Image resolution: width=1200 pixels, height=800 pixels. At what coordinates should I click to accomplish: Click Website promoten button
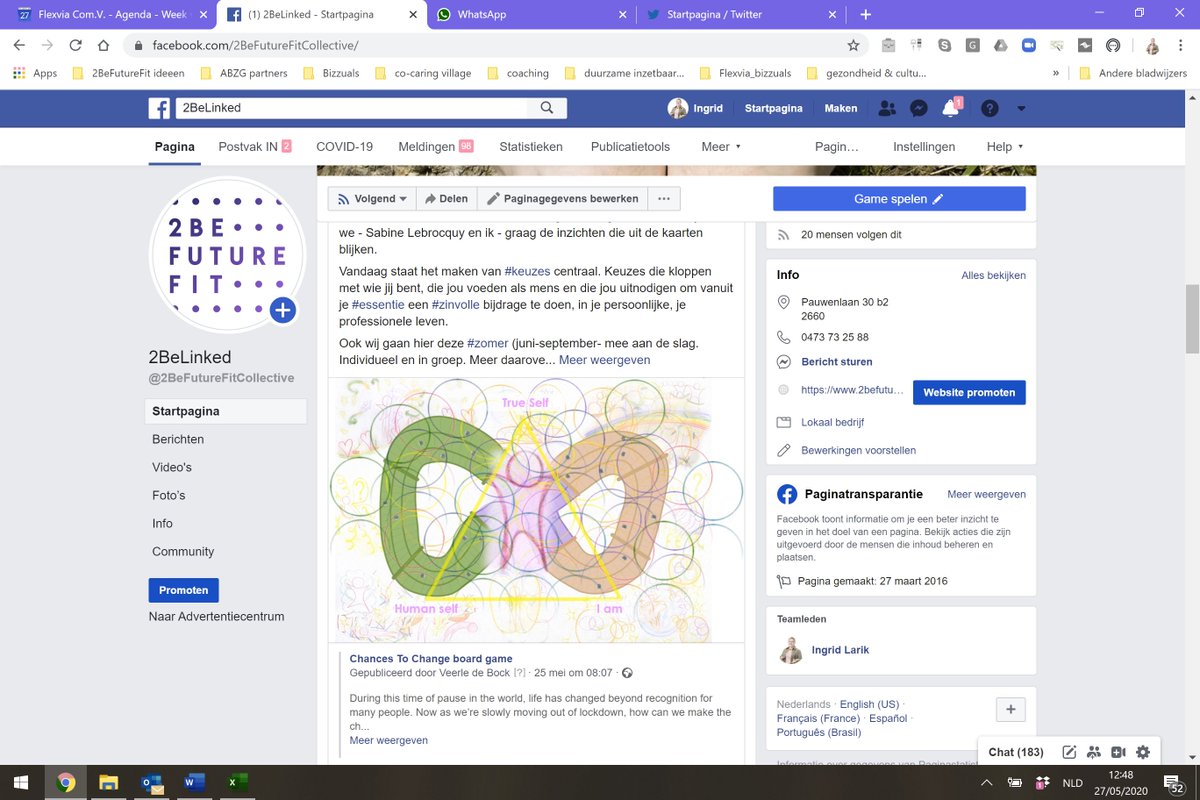point(969,392)
